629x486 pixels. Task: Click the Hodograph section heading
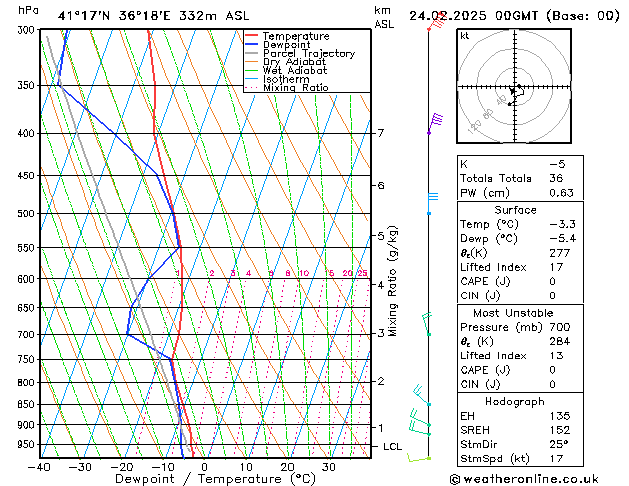click(x=515, y=401)
